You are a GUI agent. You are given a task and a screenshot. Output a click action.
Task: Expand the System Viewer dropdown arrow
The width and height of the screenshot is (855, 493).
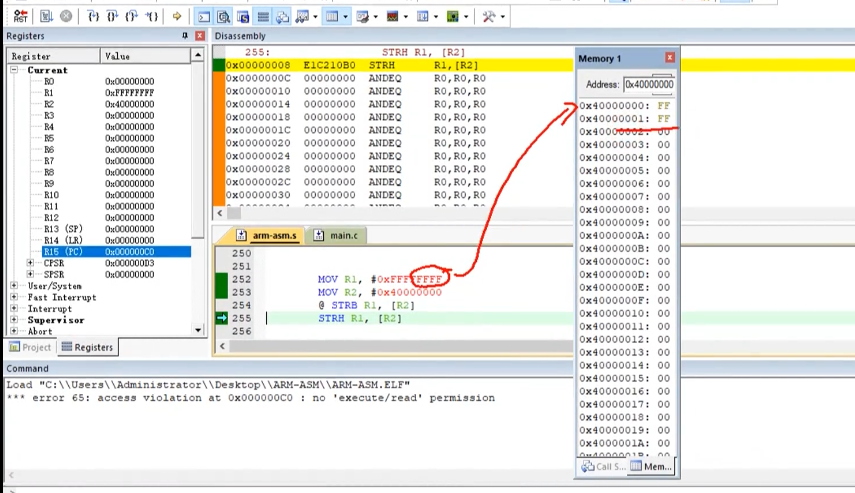pos(466,17)
